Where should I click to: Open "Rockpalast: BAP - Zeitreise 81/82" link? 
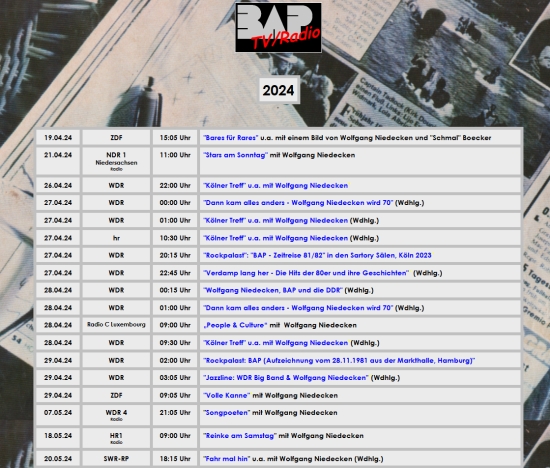point(317,255)
